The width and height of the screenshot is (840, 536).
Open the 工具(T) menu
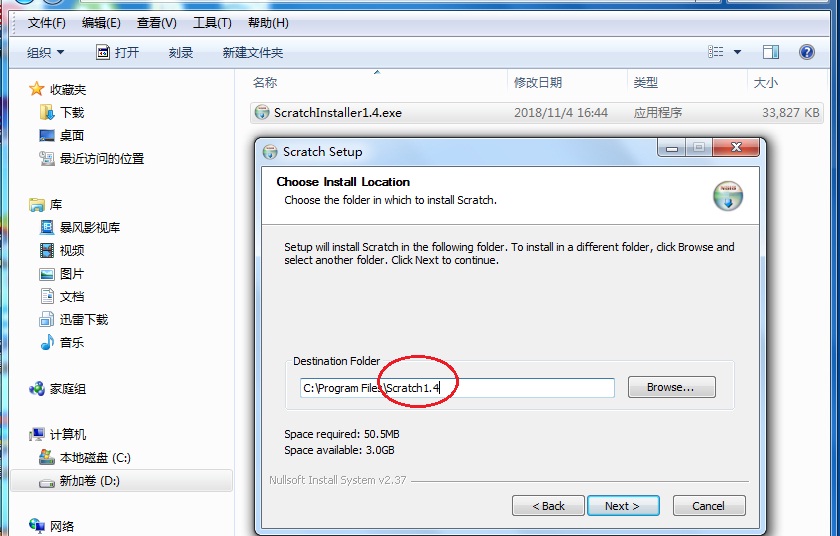[x=212, y=23]
